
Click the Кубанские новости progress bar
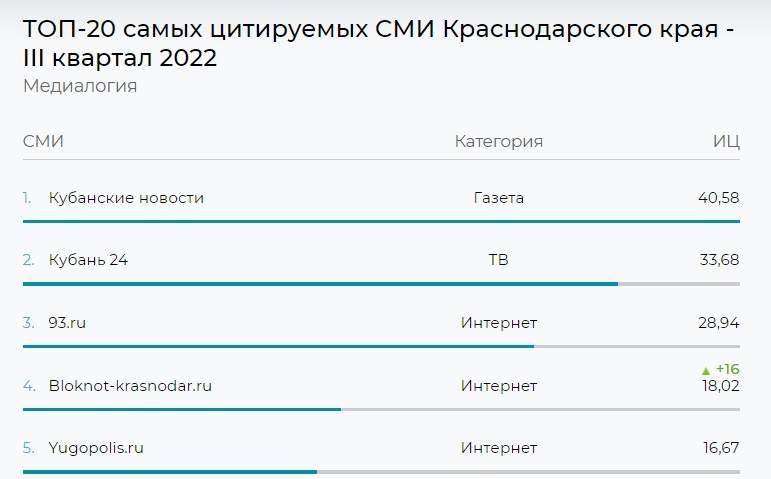pyautogui.click(x=381, y=221)
